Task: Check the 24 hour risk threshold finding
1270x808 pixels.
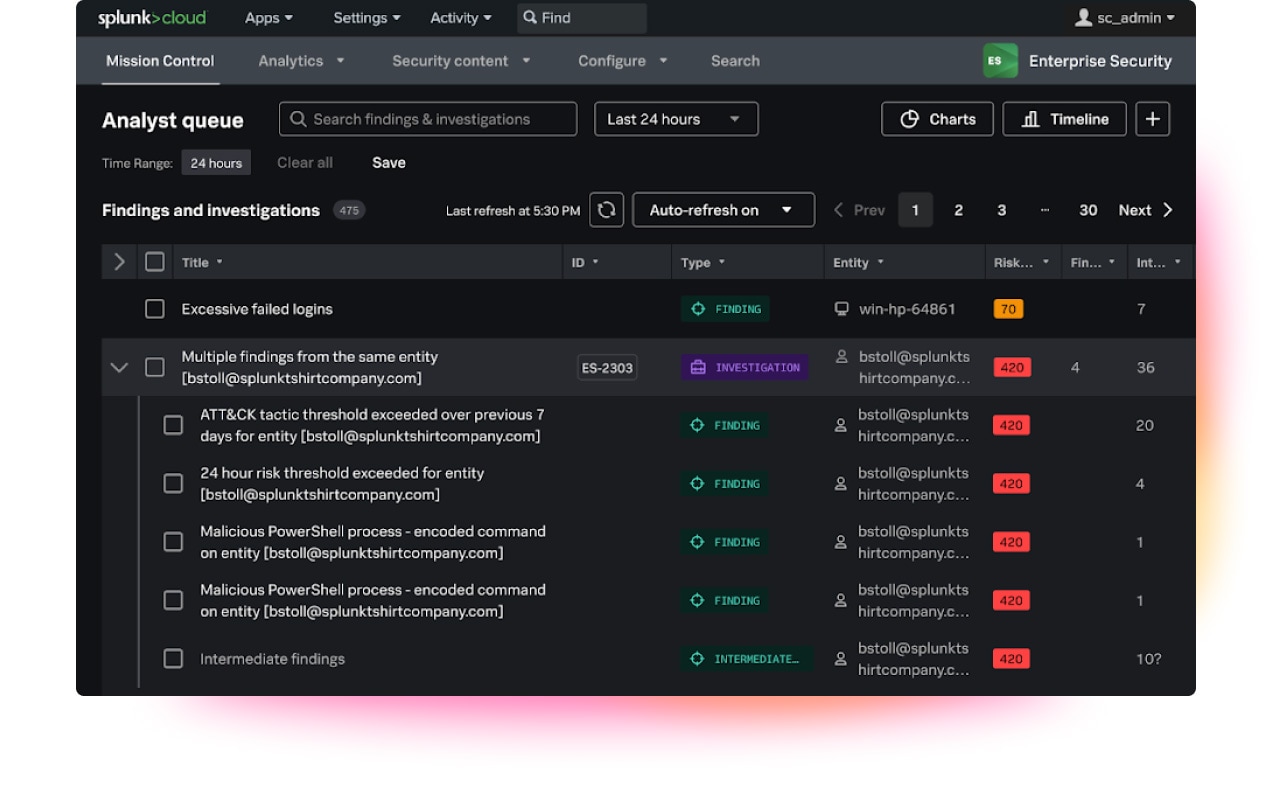Action: [173, 483]
